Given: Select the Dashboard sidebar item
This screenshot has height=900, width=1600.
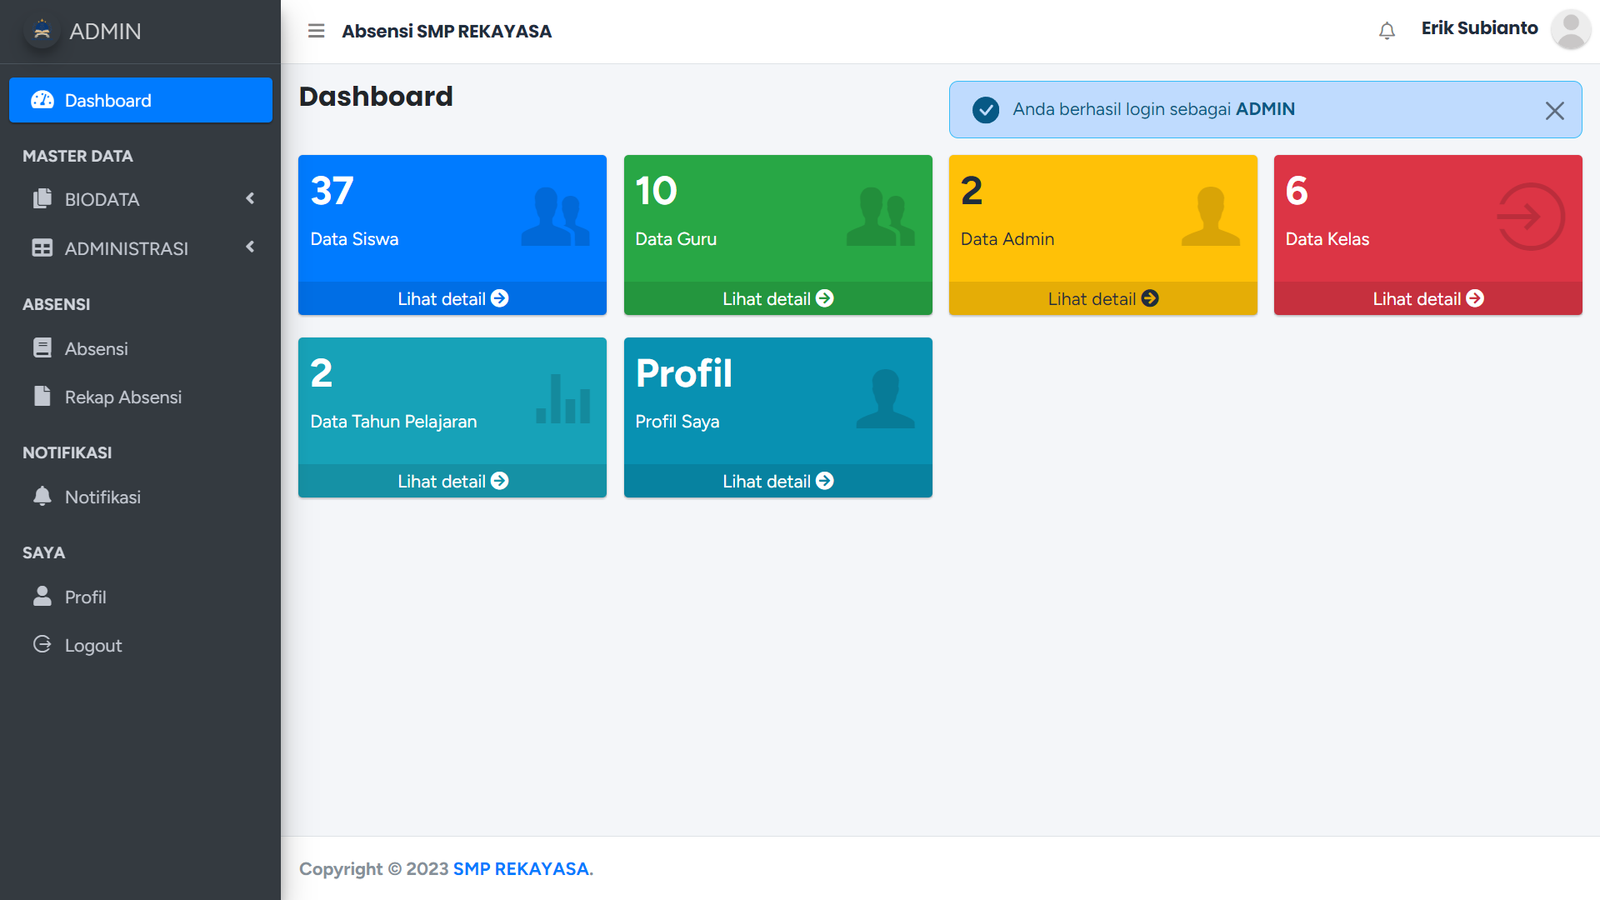Looking at the screenshot, I should (x=140, y=101).
